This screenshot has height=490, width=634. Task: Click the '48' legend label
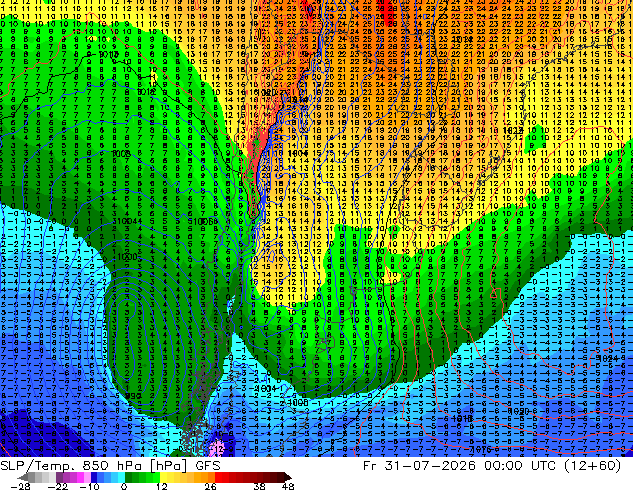pos(288,486)
